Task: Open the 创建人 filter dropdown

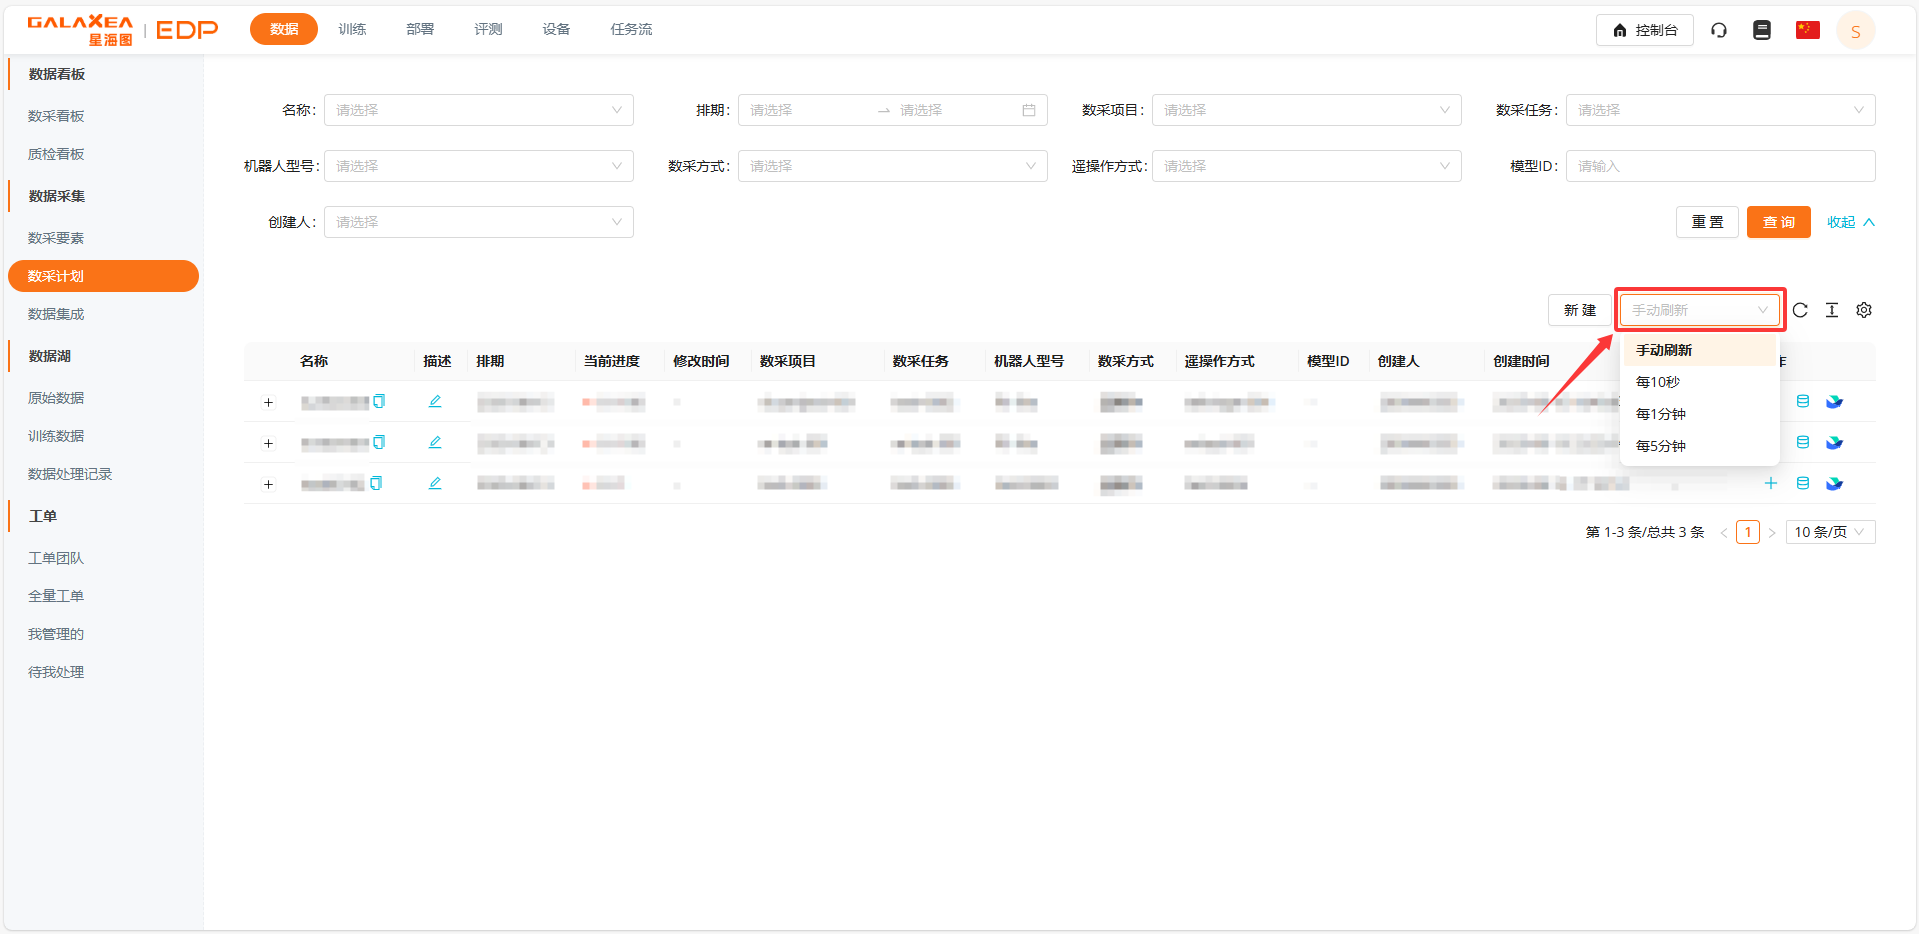Action: 479,222
